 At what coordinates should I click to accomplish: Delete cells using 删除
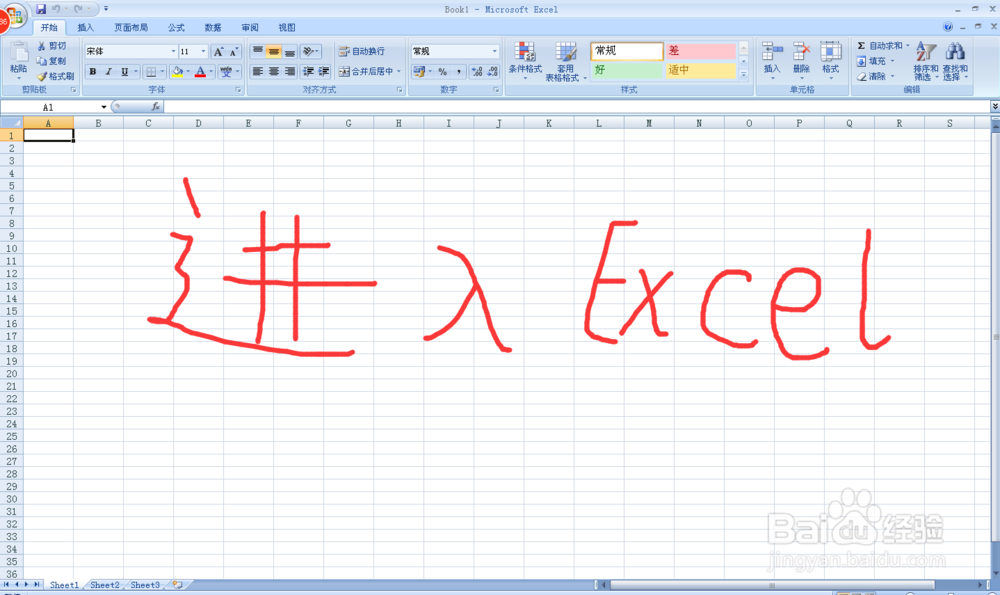point(801,61)
